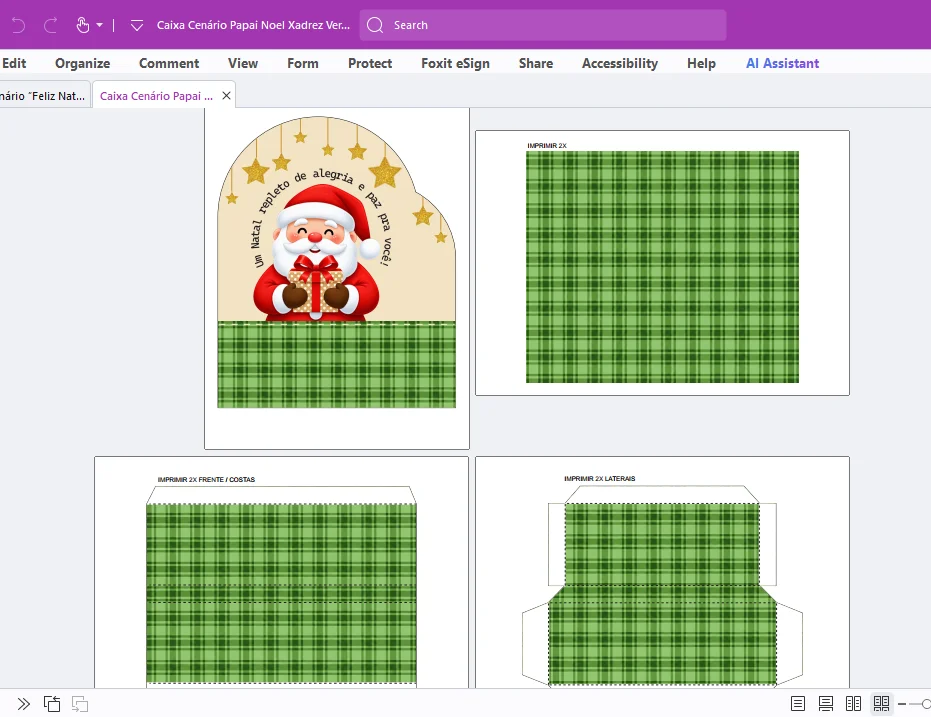
Task: Click the Santa Claus page
Action: pos(337,279)
